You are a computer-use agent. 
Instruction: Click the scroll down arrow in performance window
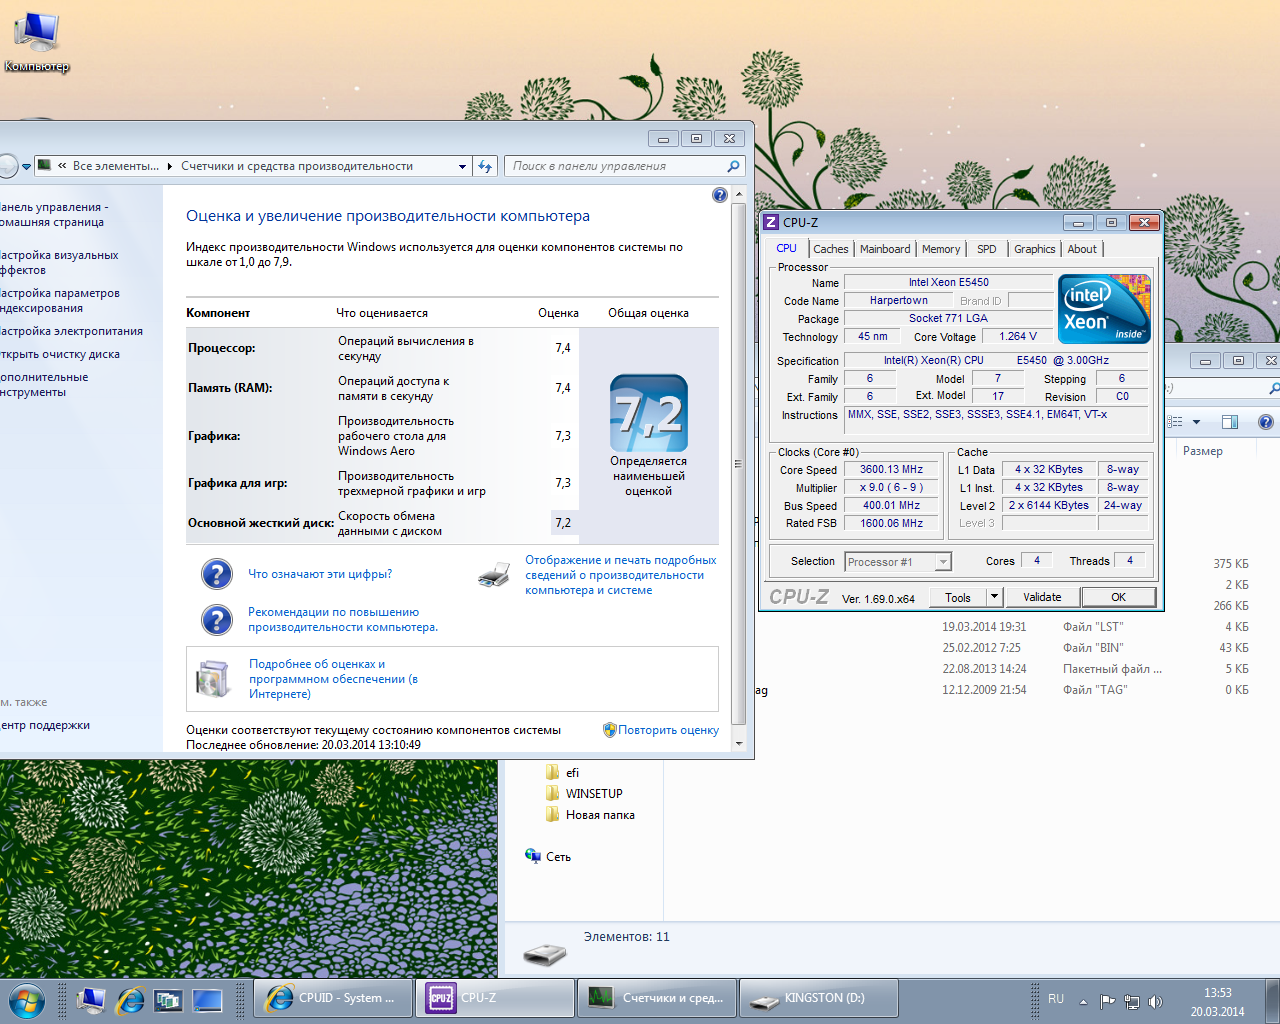coord(739,744)
